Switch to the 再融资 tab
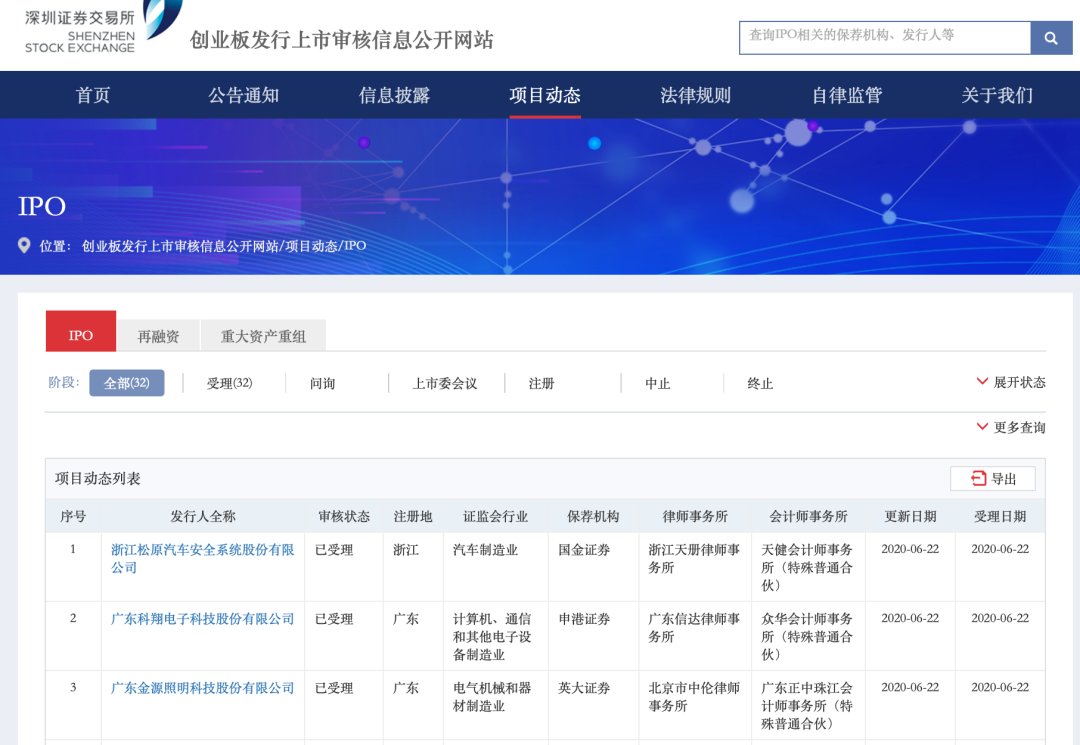The height and width of the screenshot is (745, 1080). click(x=158, y=336)
